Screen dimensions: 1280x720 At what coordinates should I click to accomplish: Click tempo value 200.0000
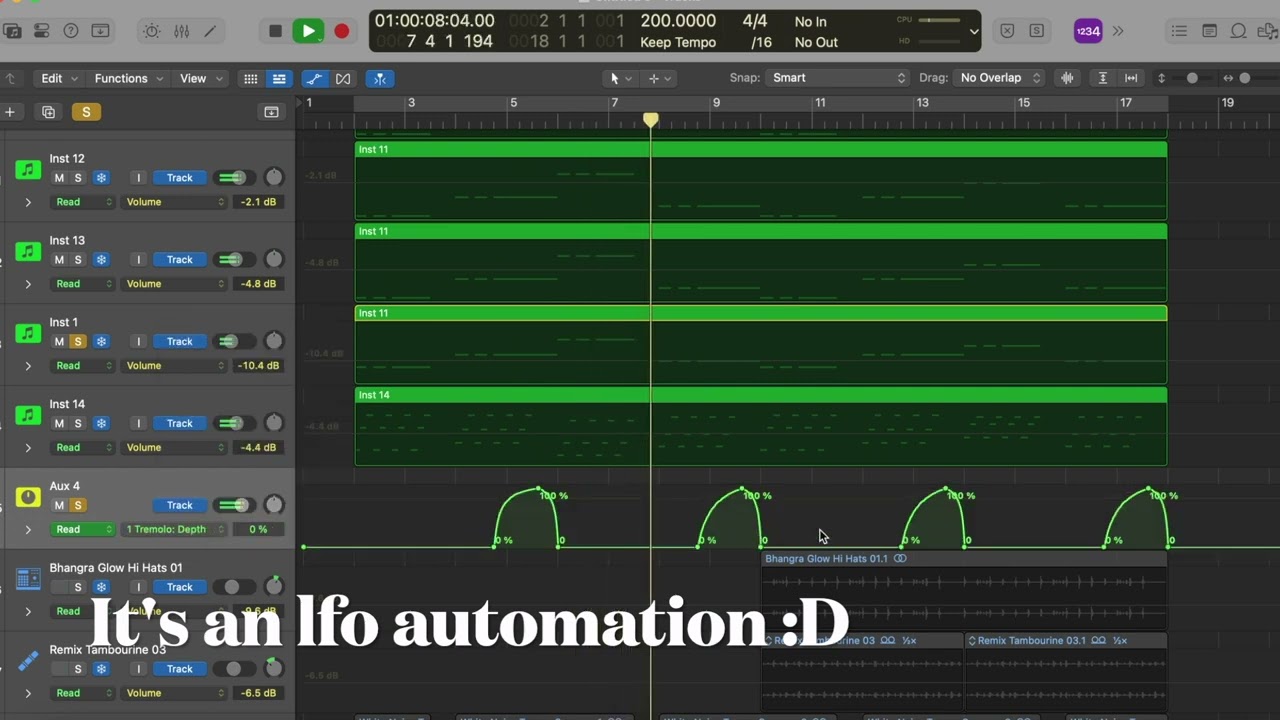678,21
